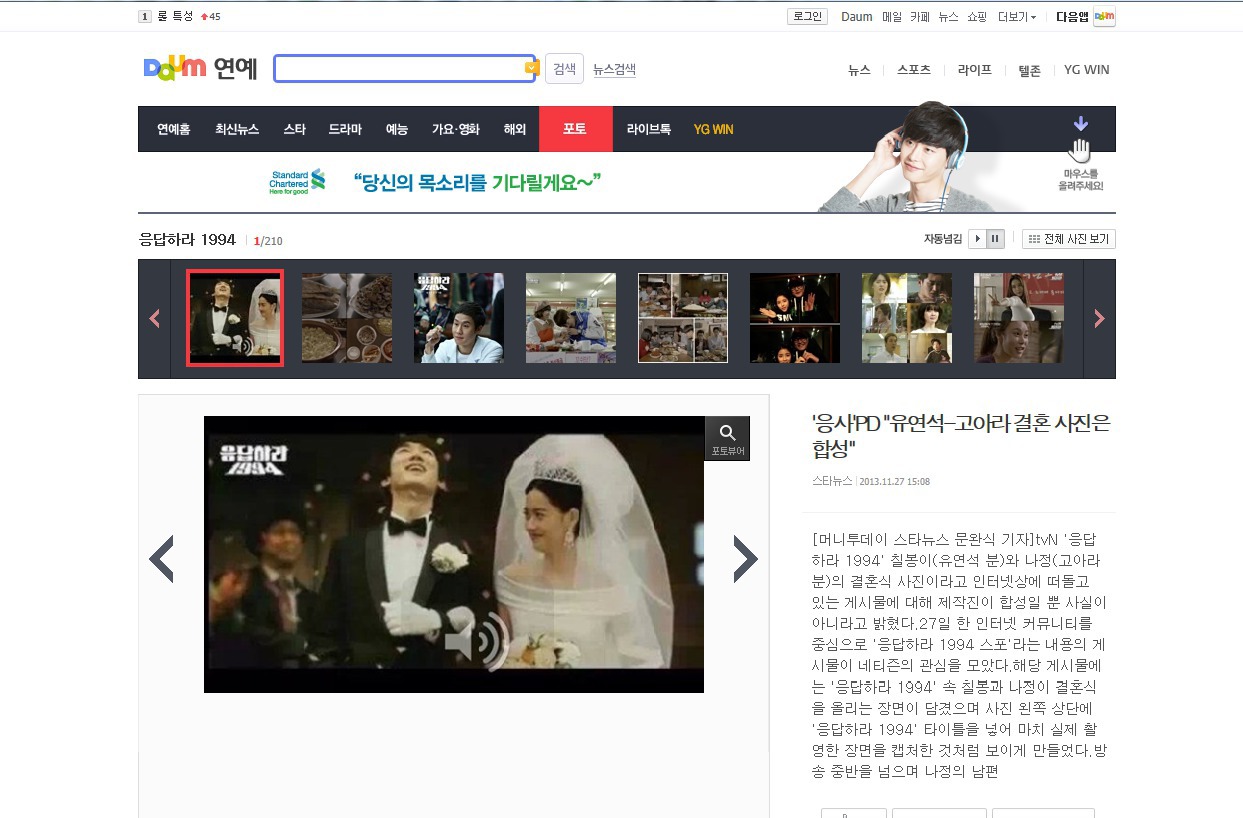Select the wedding photo thumbnail
The image size is (1243, 818).
pos(235,318)
